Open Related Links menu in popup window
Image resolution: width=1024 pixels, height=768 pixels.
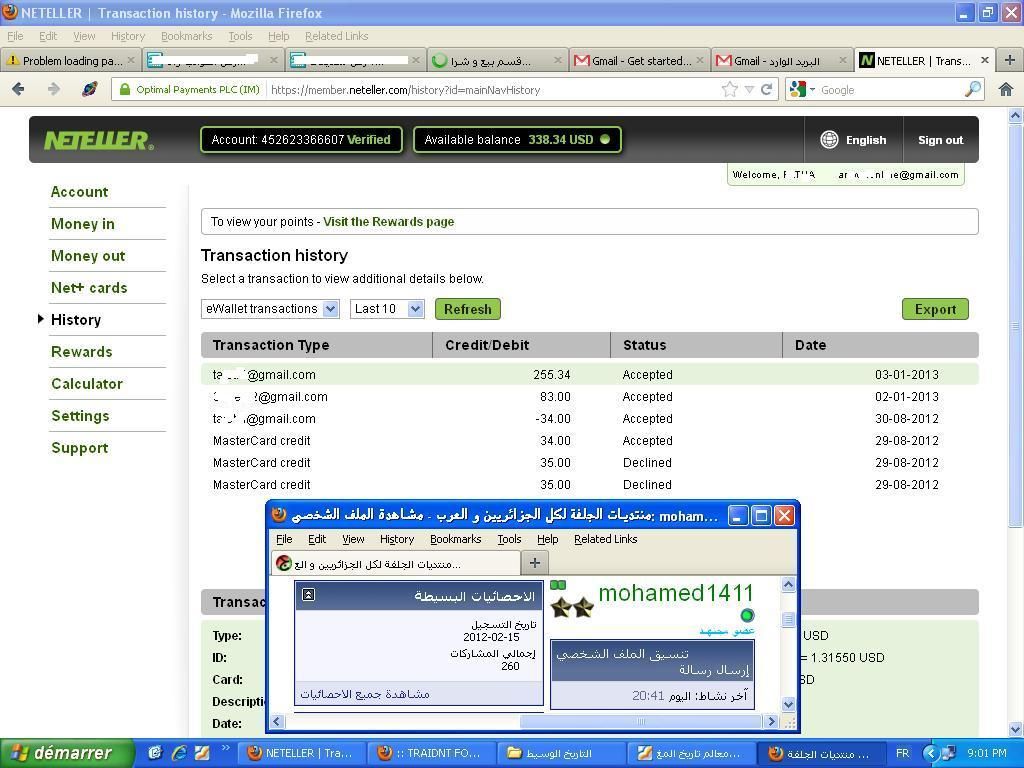point(605,539)
